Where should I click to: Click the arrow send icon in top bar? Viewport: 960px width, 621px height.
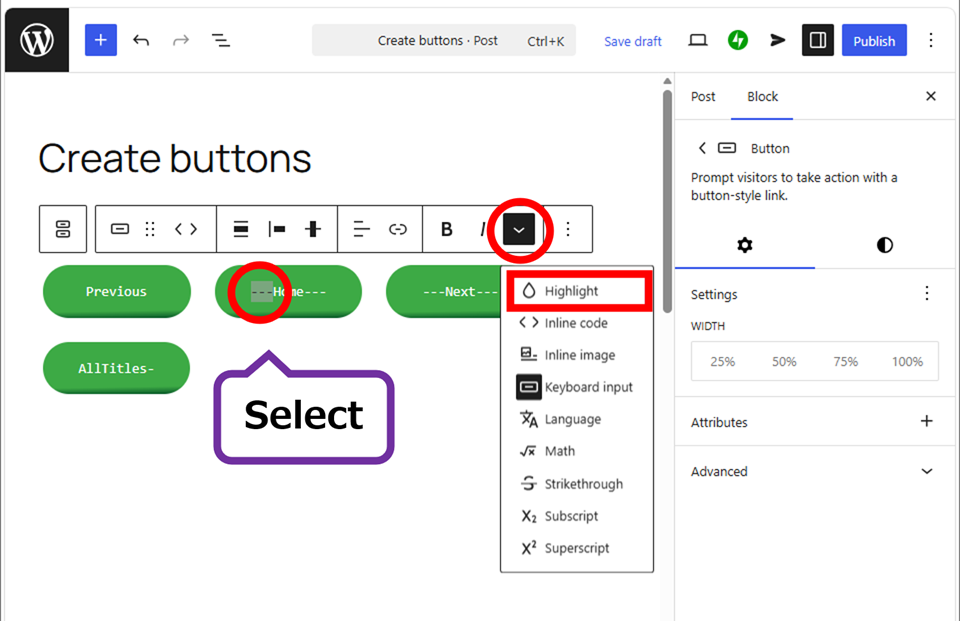778,40
